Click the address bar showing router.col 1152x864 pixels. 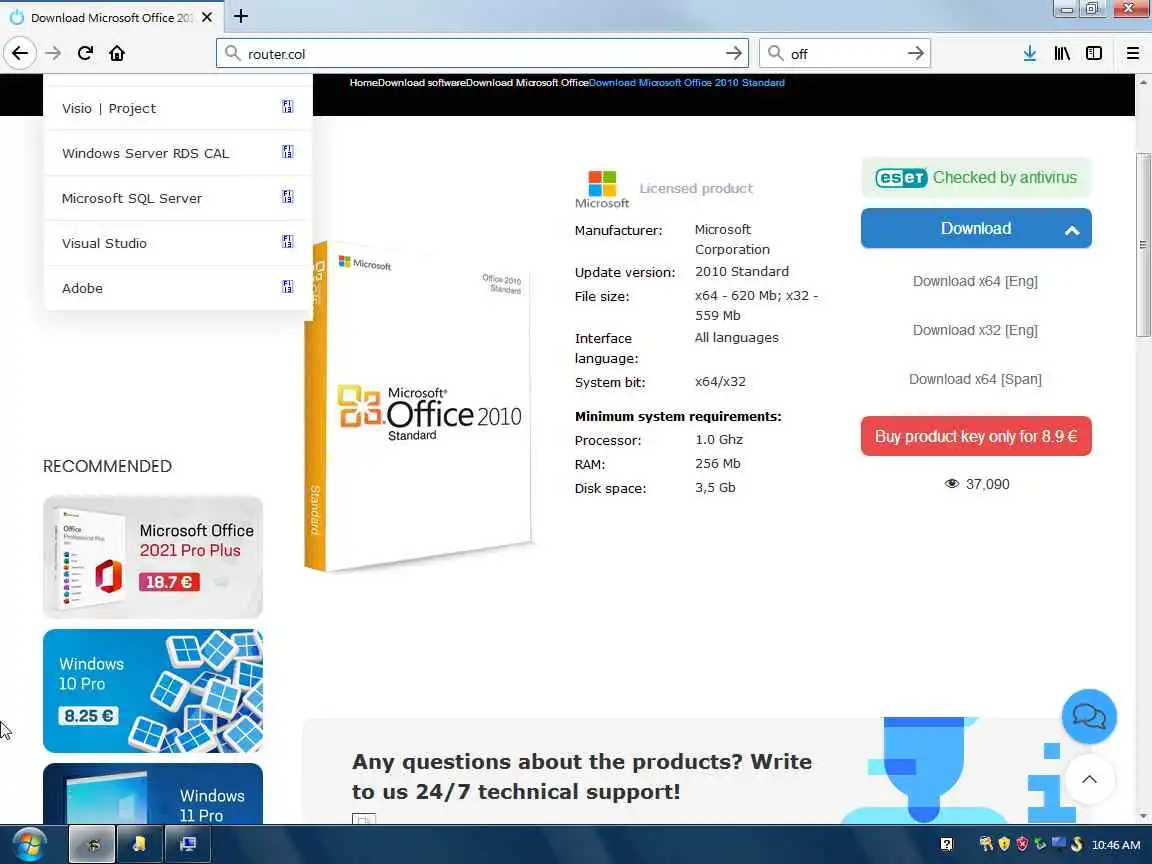482,53
